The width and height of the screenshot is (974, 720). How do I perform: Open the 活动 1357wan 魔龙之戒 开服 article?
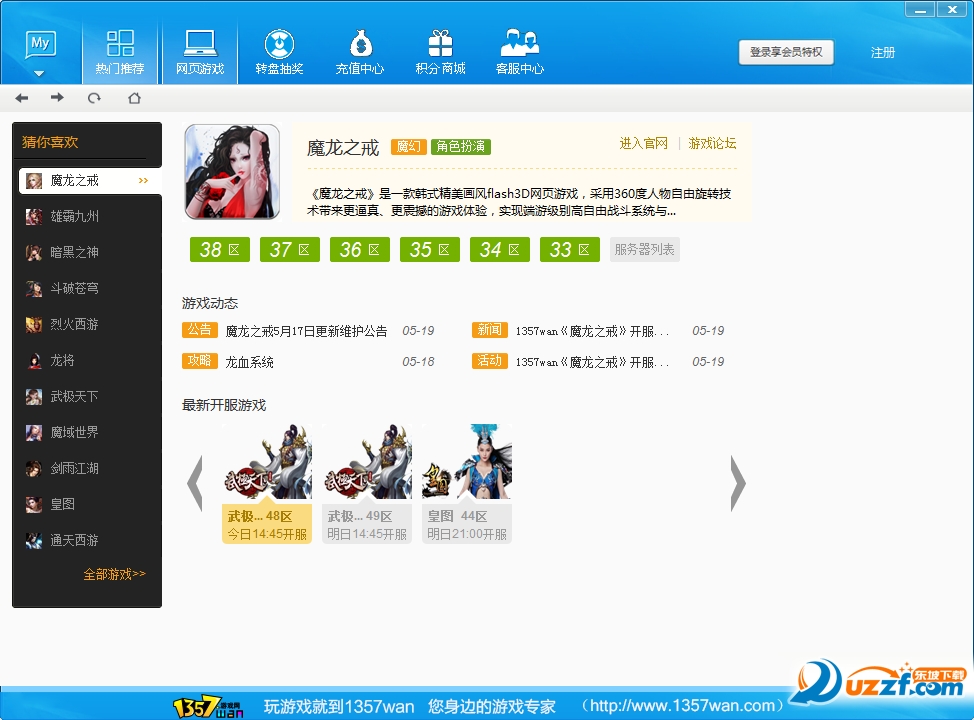pos(592,362)
